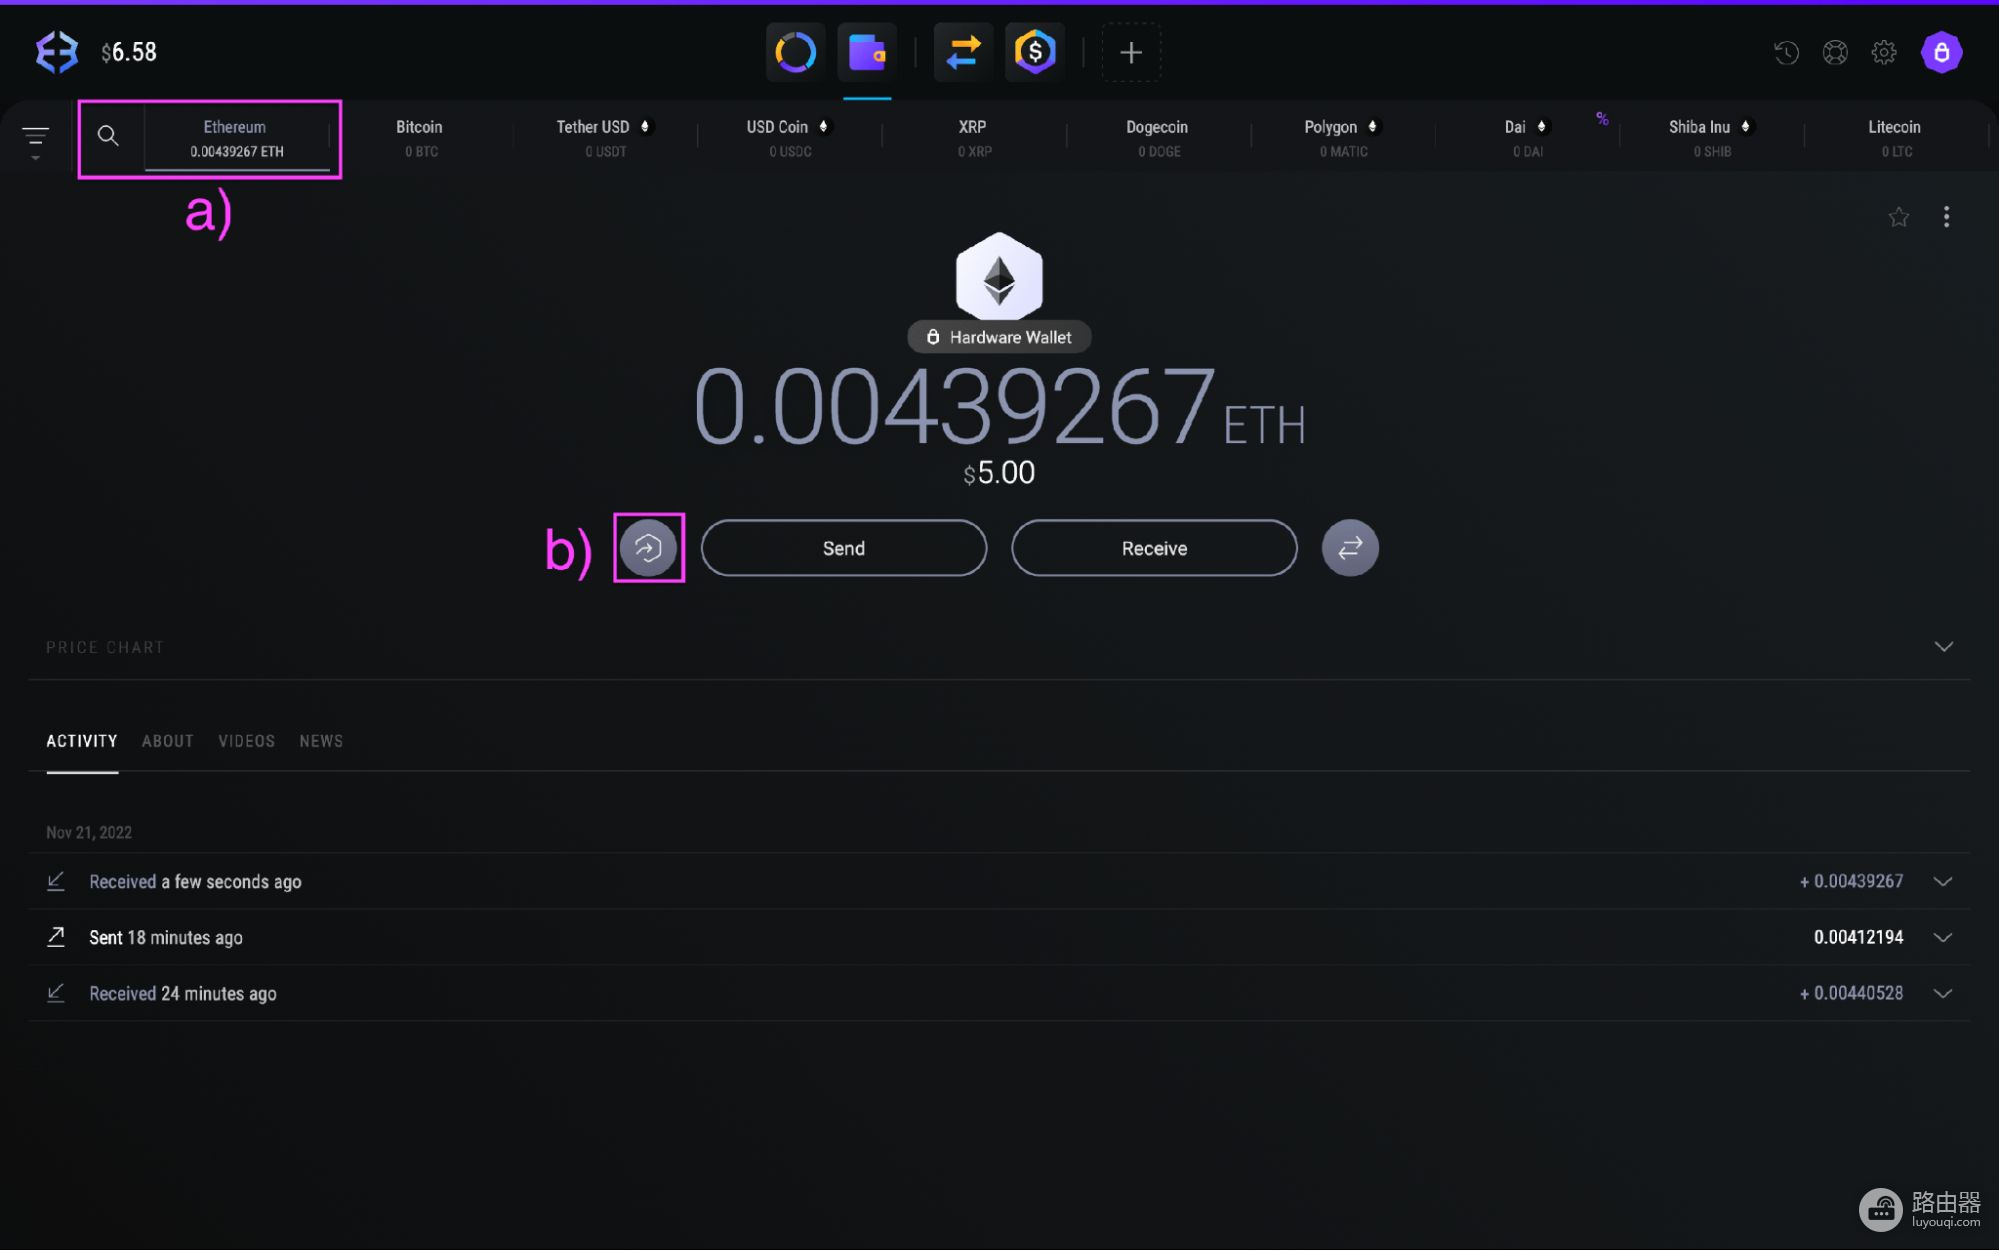Switch to the Videos tab
1999x1250 pixels.
[246, 741]
